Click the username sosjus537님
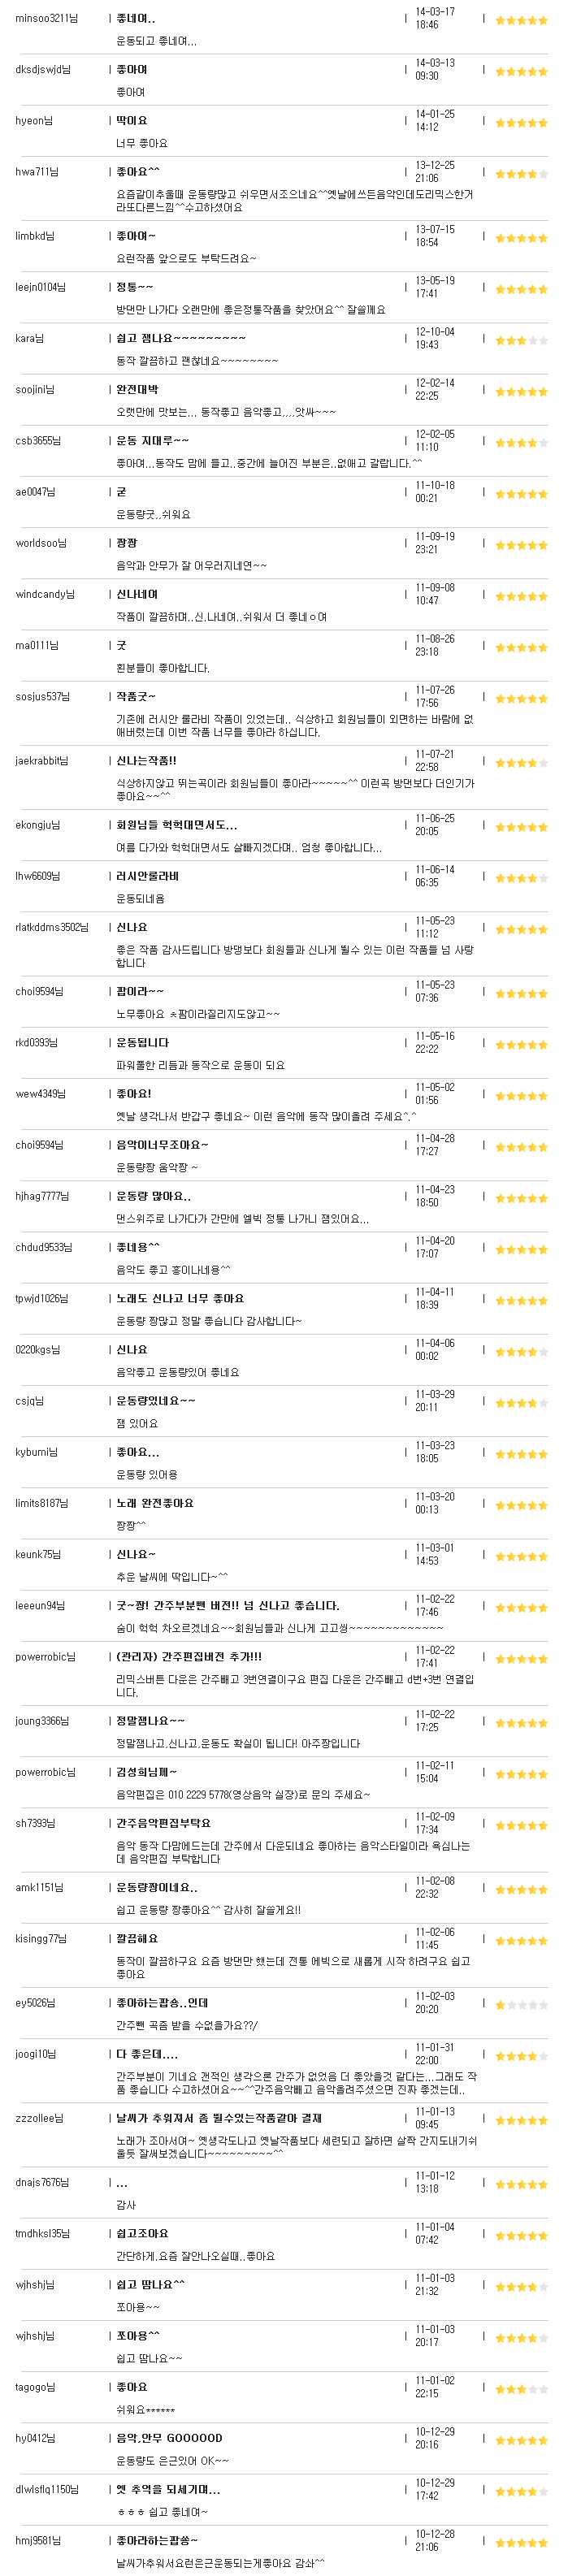 [43, 696]
